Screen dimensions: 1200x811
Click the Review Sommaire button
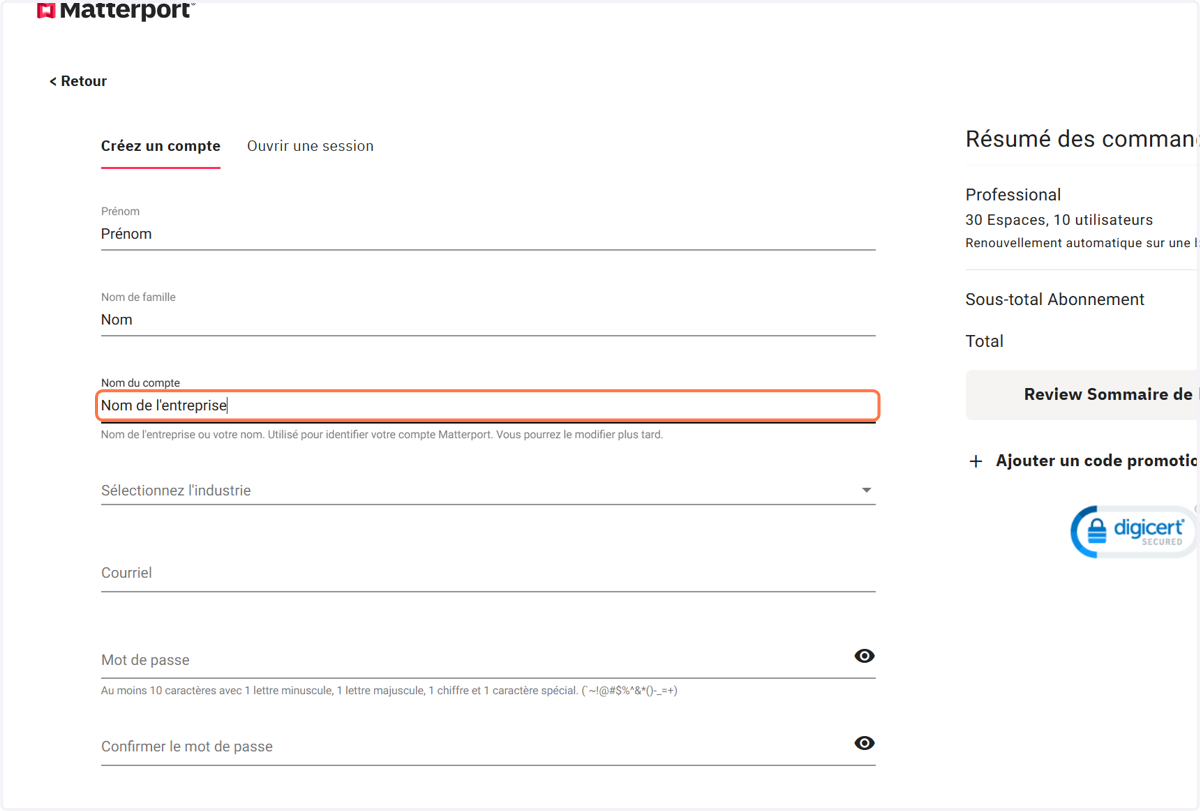(1083, 394)
